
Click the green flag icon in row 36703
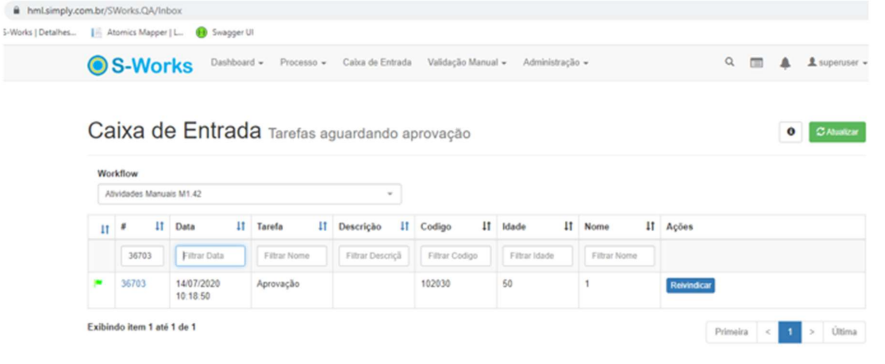pyautogui.click(x=98, y=284)
